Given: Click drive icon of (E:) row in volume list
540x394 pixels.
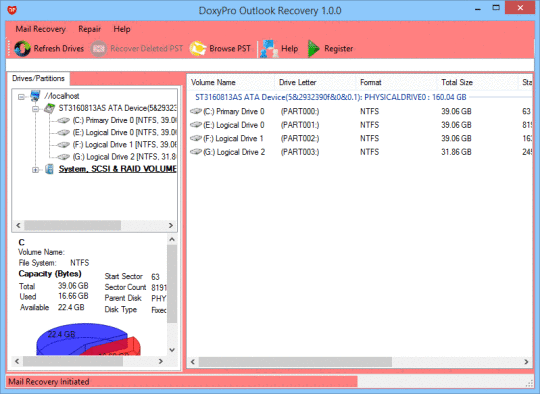Looking at the screenshot, I should (196, 125).
